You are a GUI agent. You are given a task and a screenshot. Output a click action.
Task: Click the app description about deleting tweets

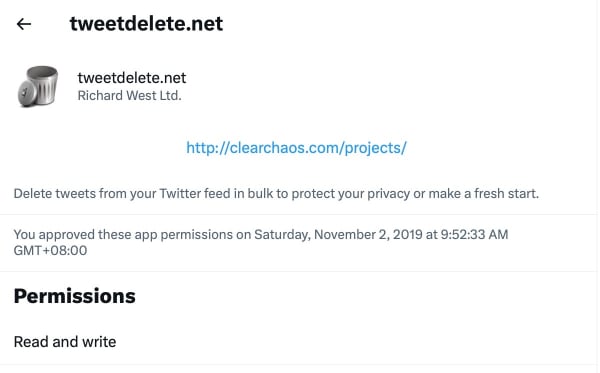[276, 194]
